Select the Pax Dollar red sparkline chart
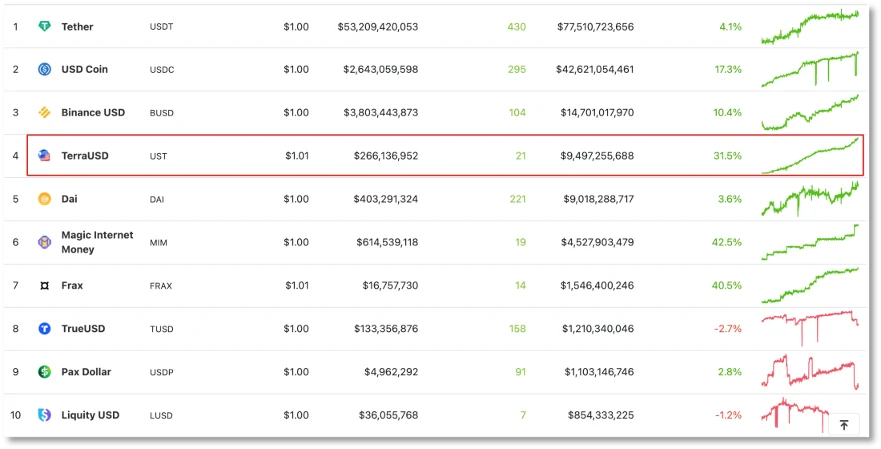Screen dimensions: 881x449 pos(810,372)
